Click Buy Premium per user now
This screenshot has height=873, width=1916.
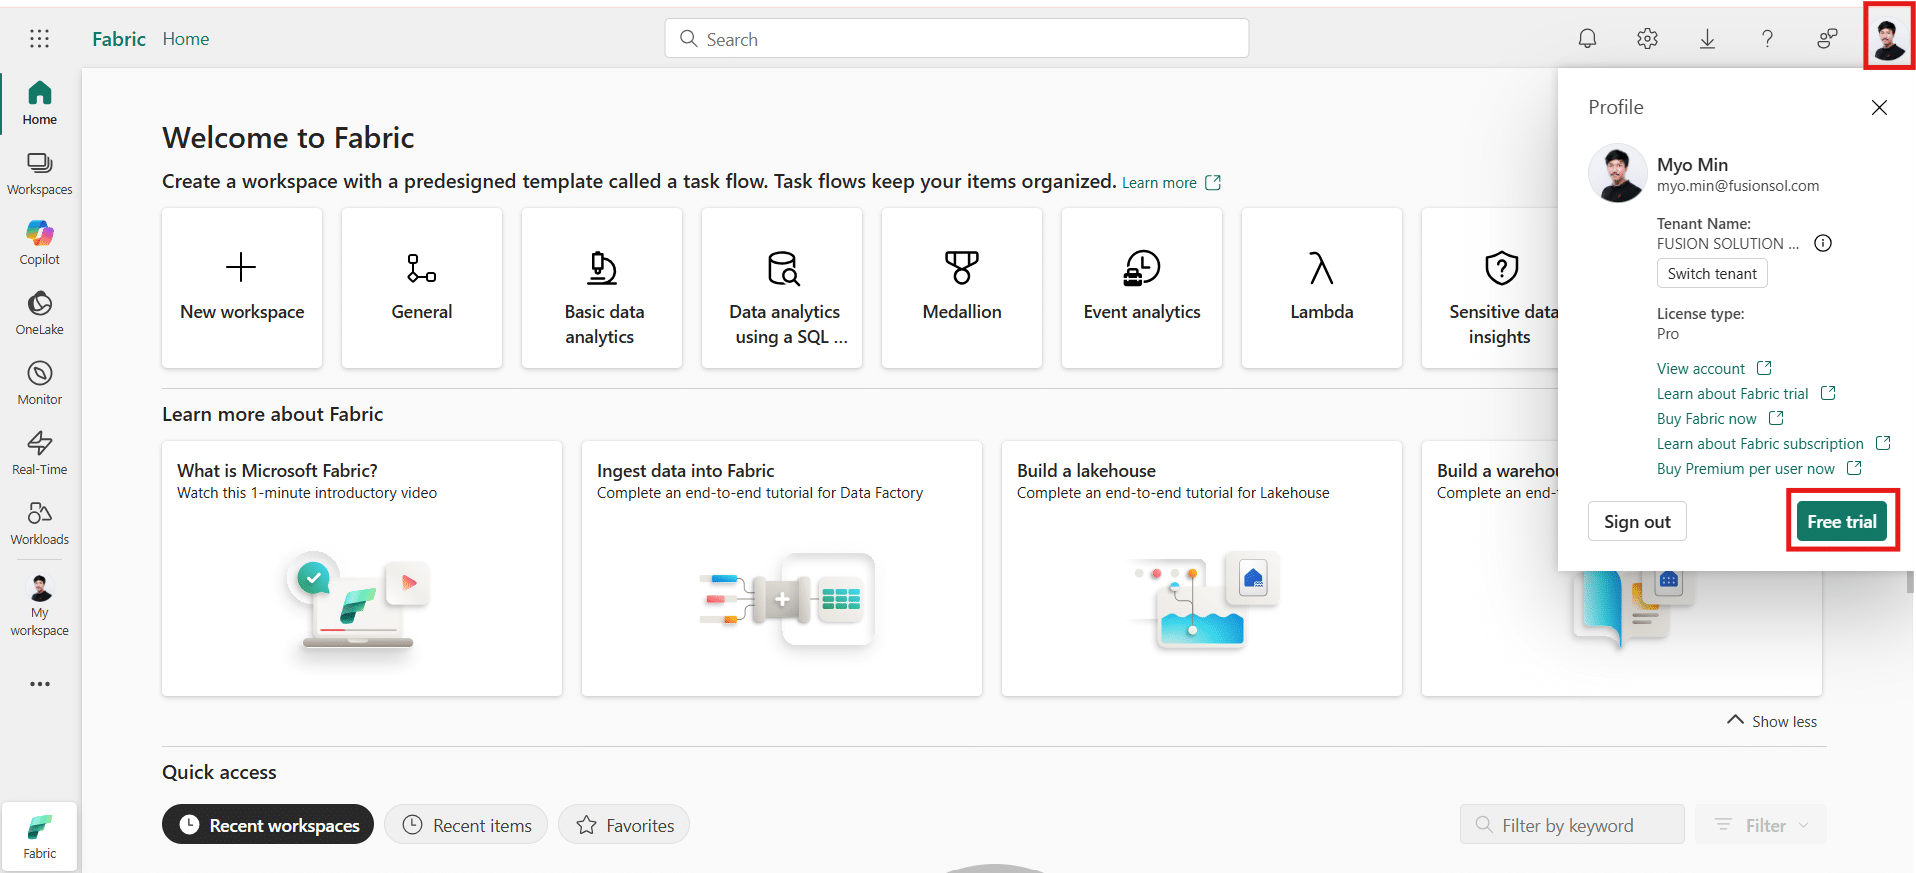click(x=1759, y=468)
